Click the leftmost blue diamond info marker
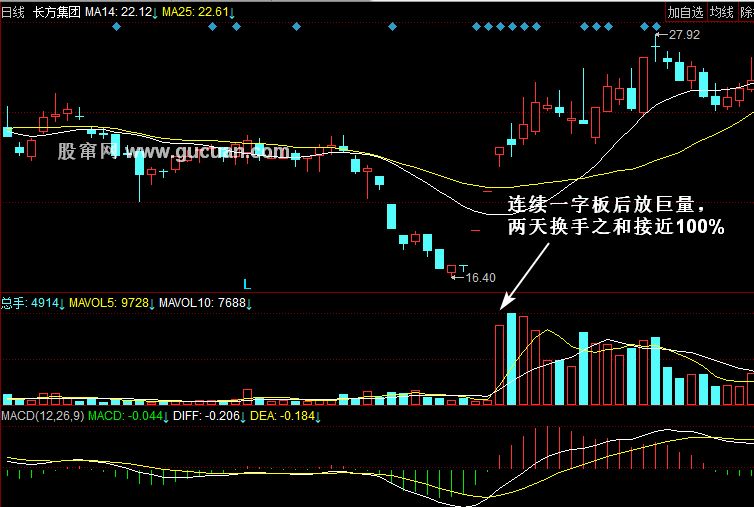 pos(116,27)
